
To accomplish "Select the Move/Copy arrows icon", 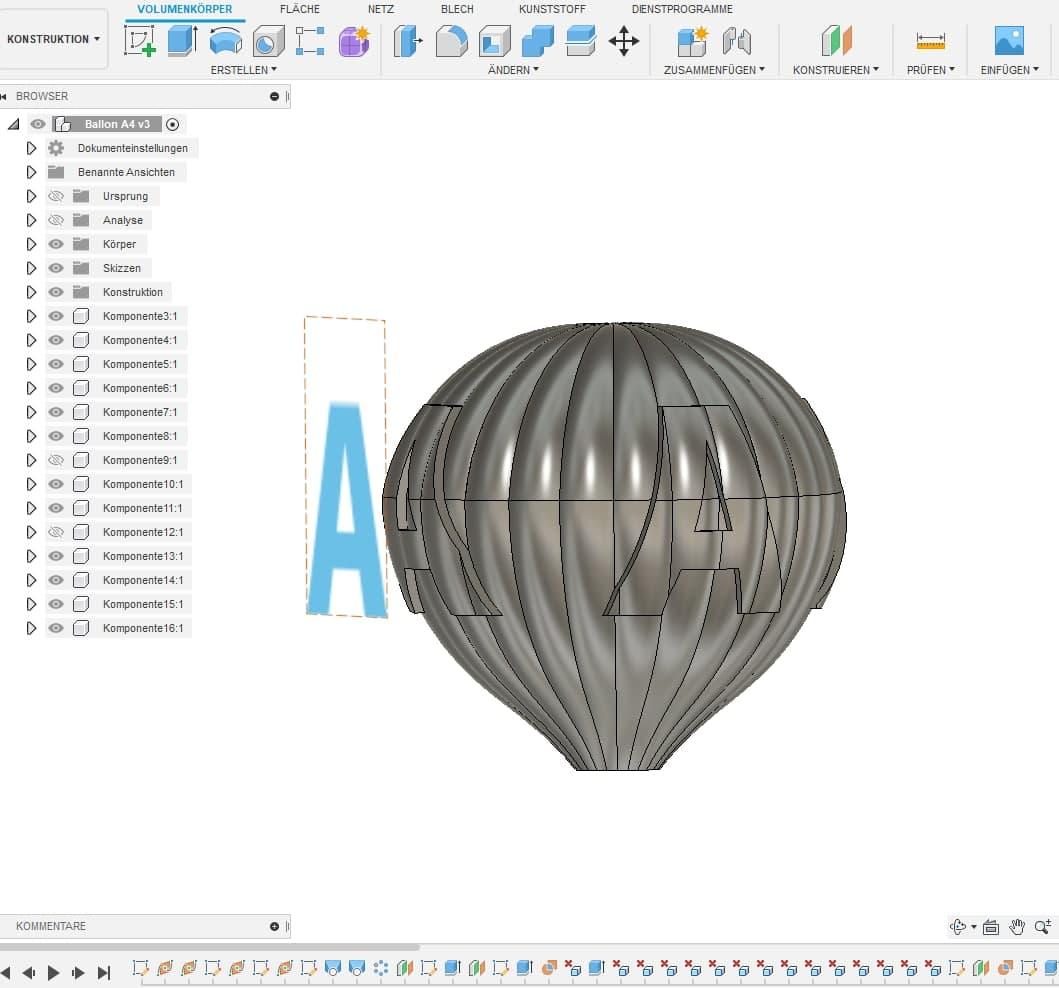I will tap(623, 41).
